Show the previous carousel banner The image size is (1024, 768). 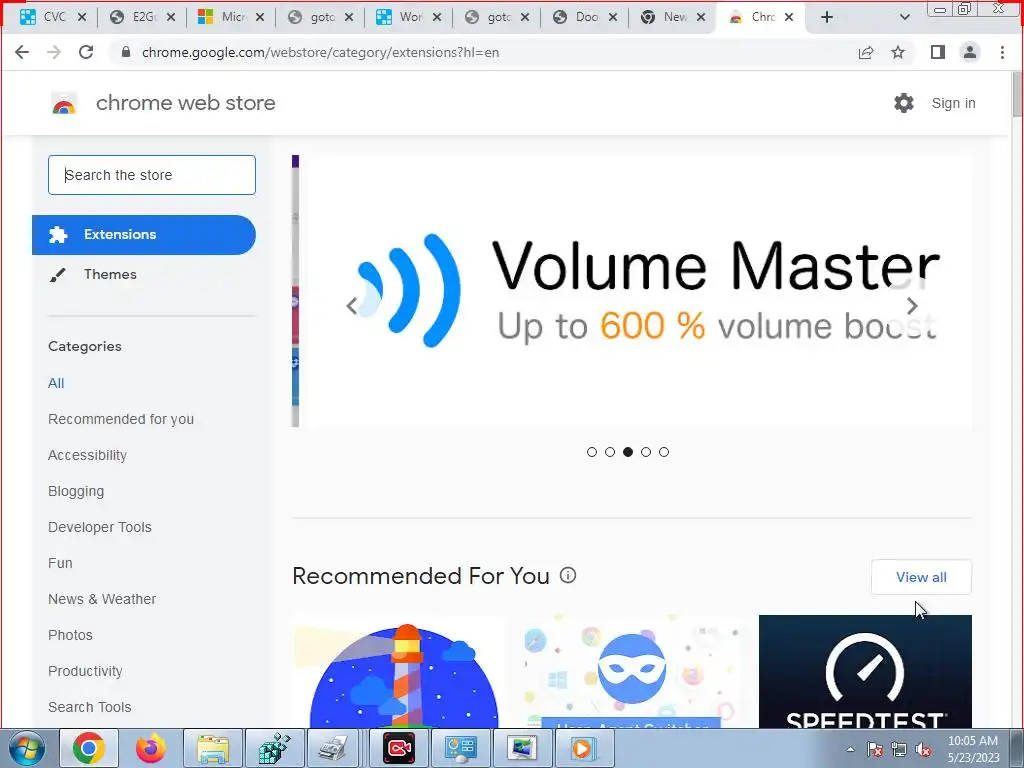click(x=352, y=306)
